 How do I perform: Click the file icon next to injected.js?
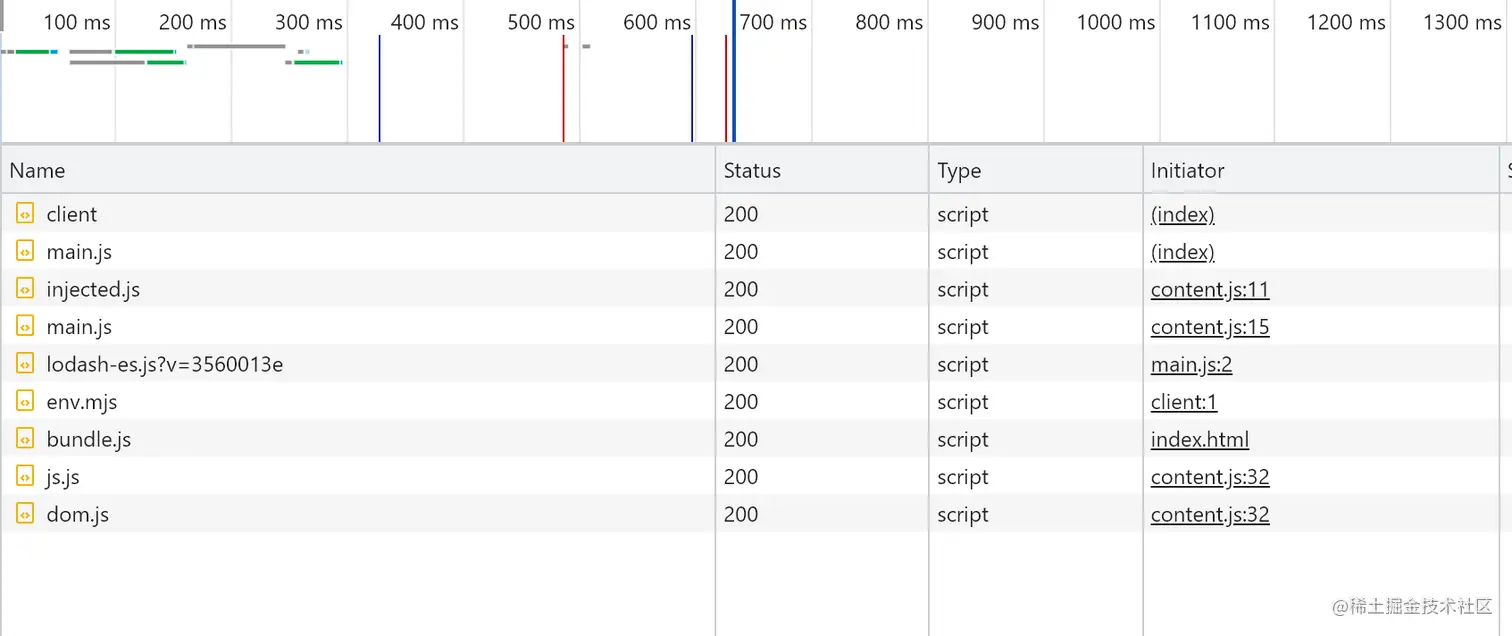pos(25,289)
